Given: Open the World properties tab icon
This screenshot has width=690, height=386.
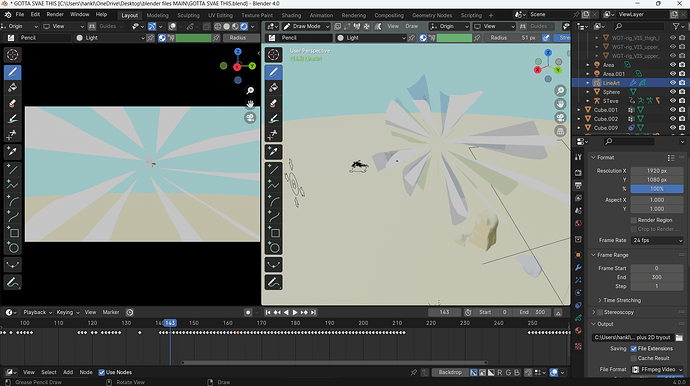Looking at the screenshot, I should coord(578,223).
